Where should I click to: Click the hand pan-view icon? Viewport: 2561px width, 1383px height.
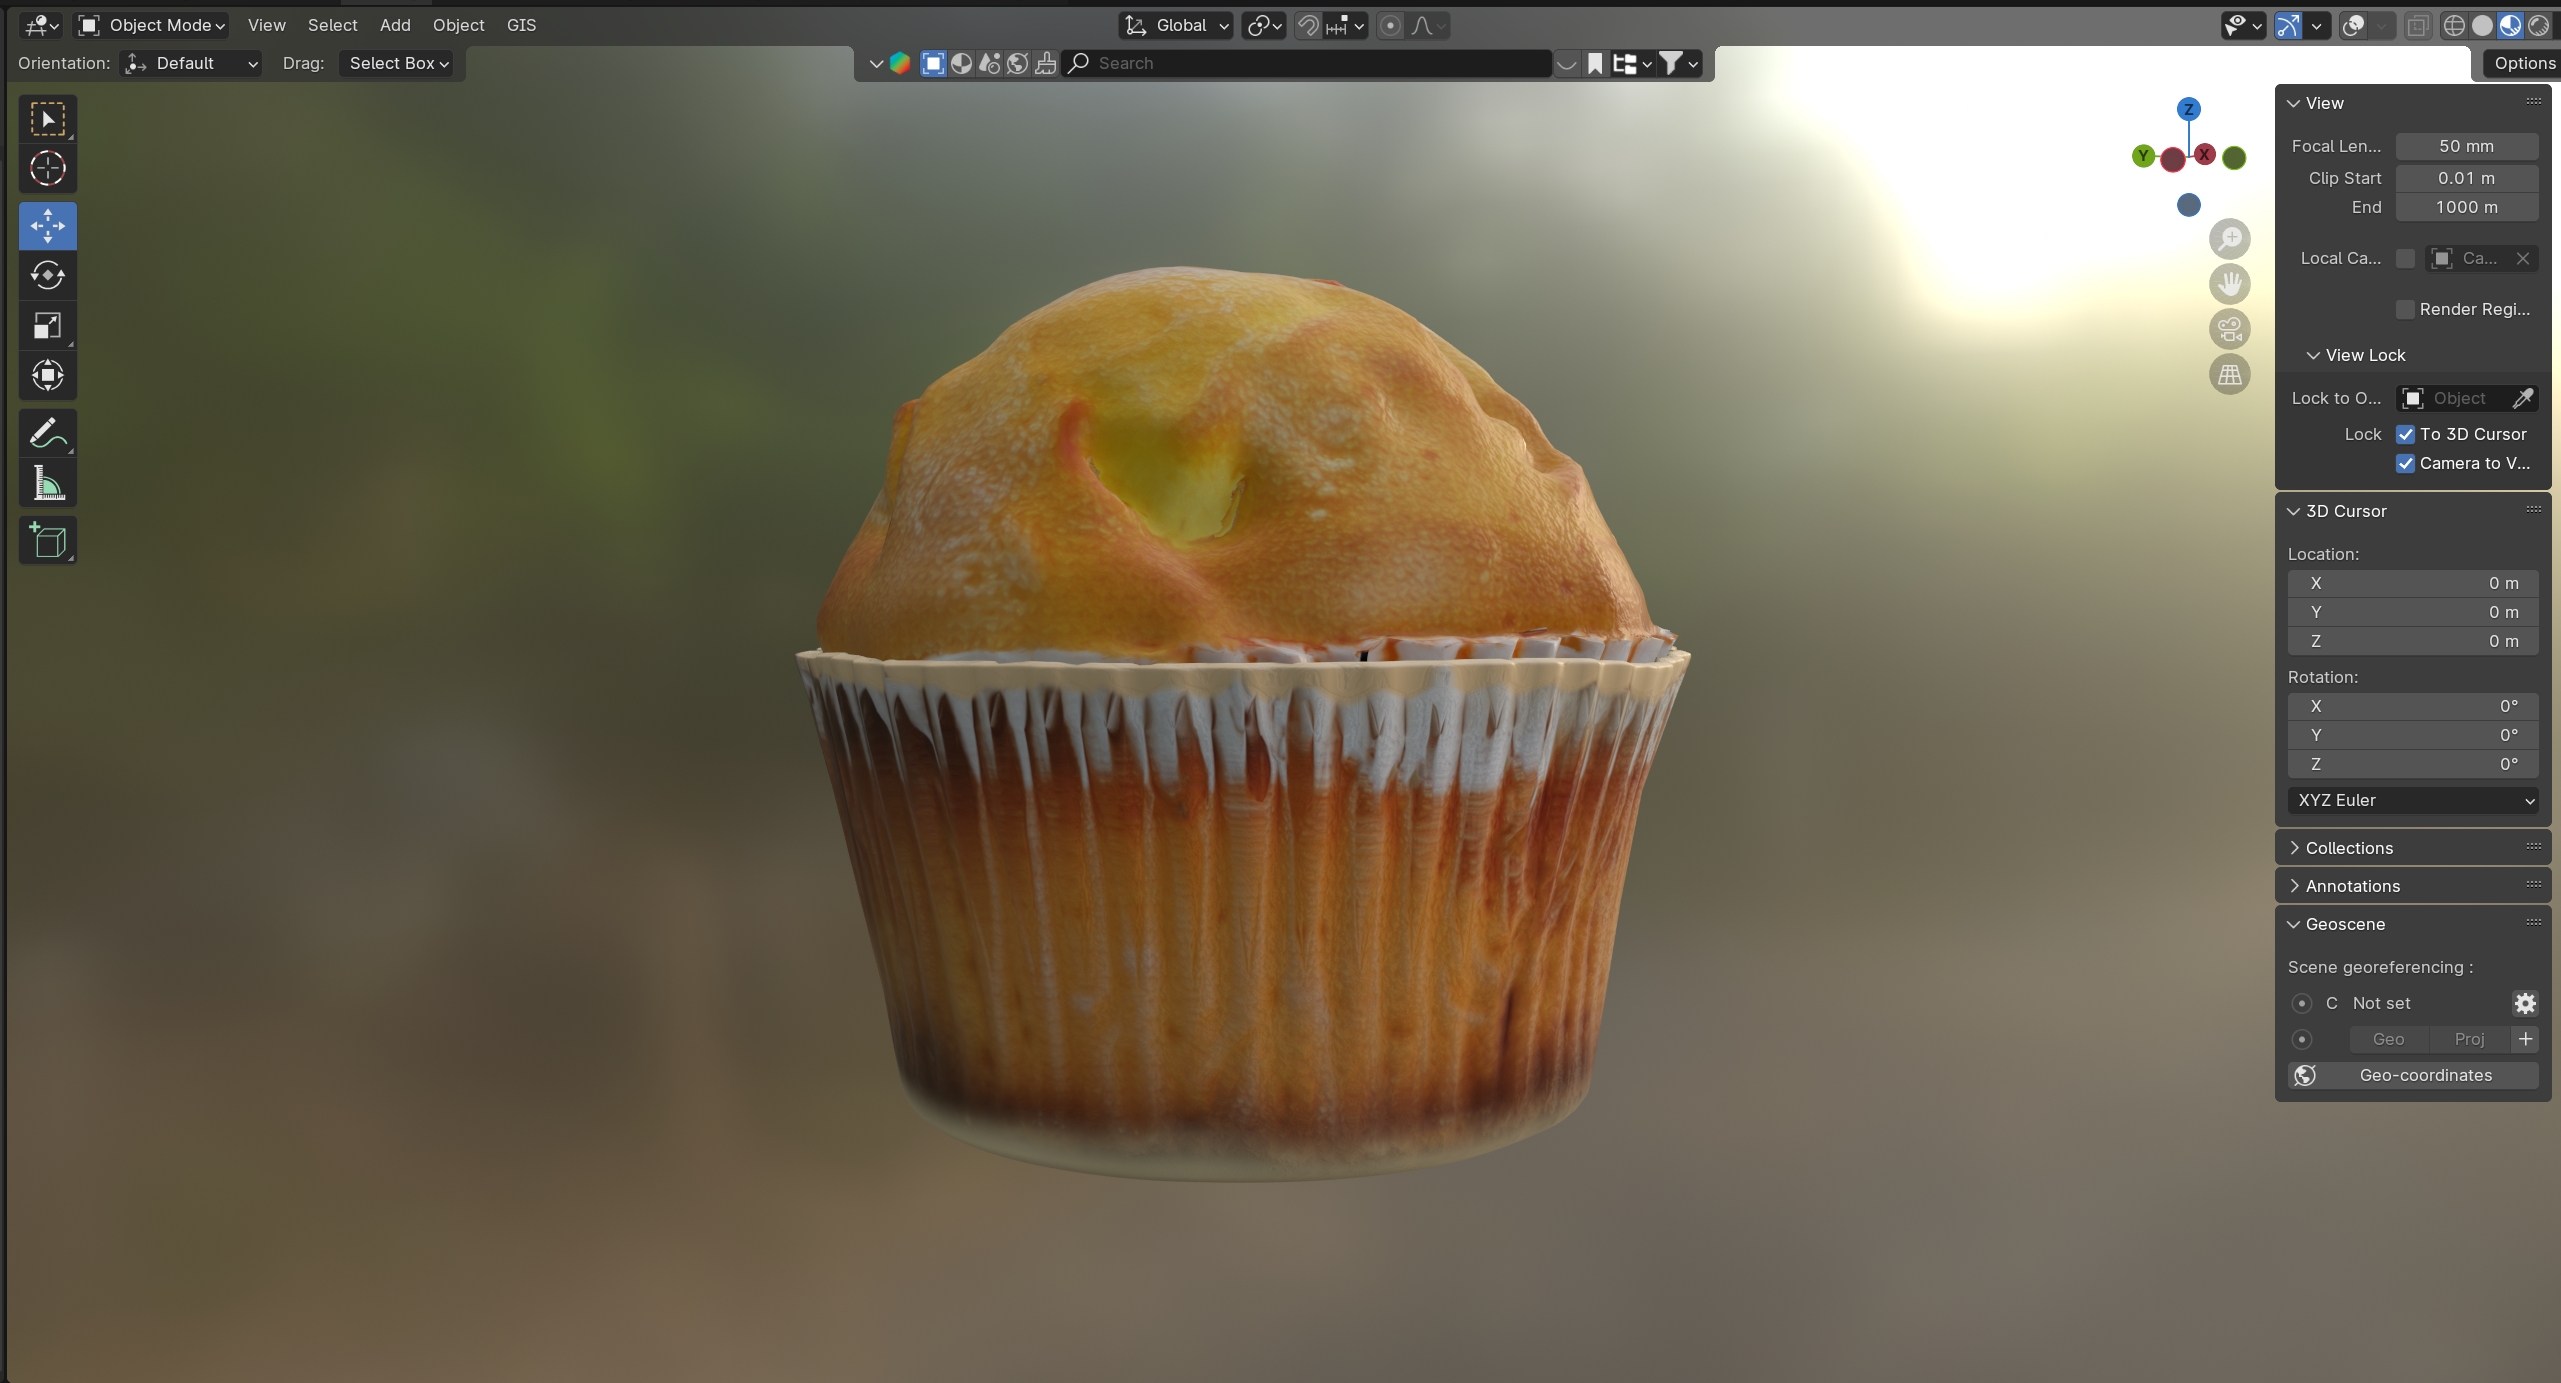[x=2229, y=284]
